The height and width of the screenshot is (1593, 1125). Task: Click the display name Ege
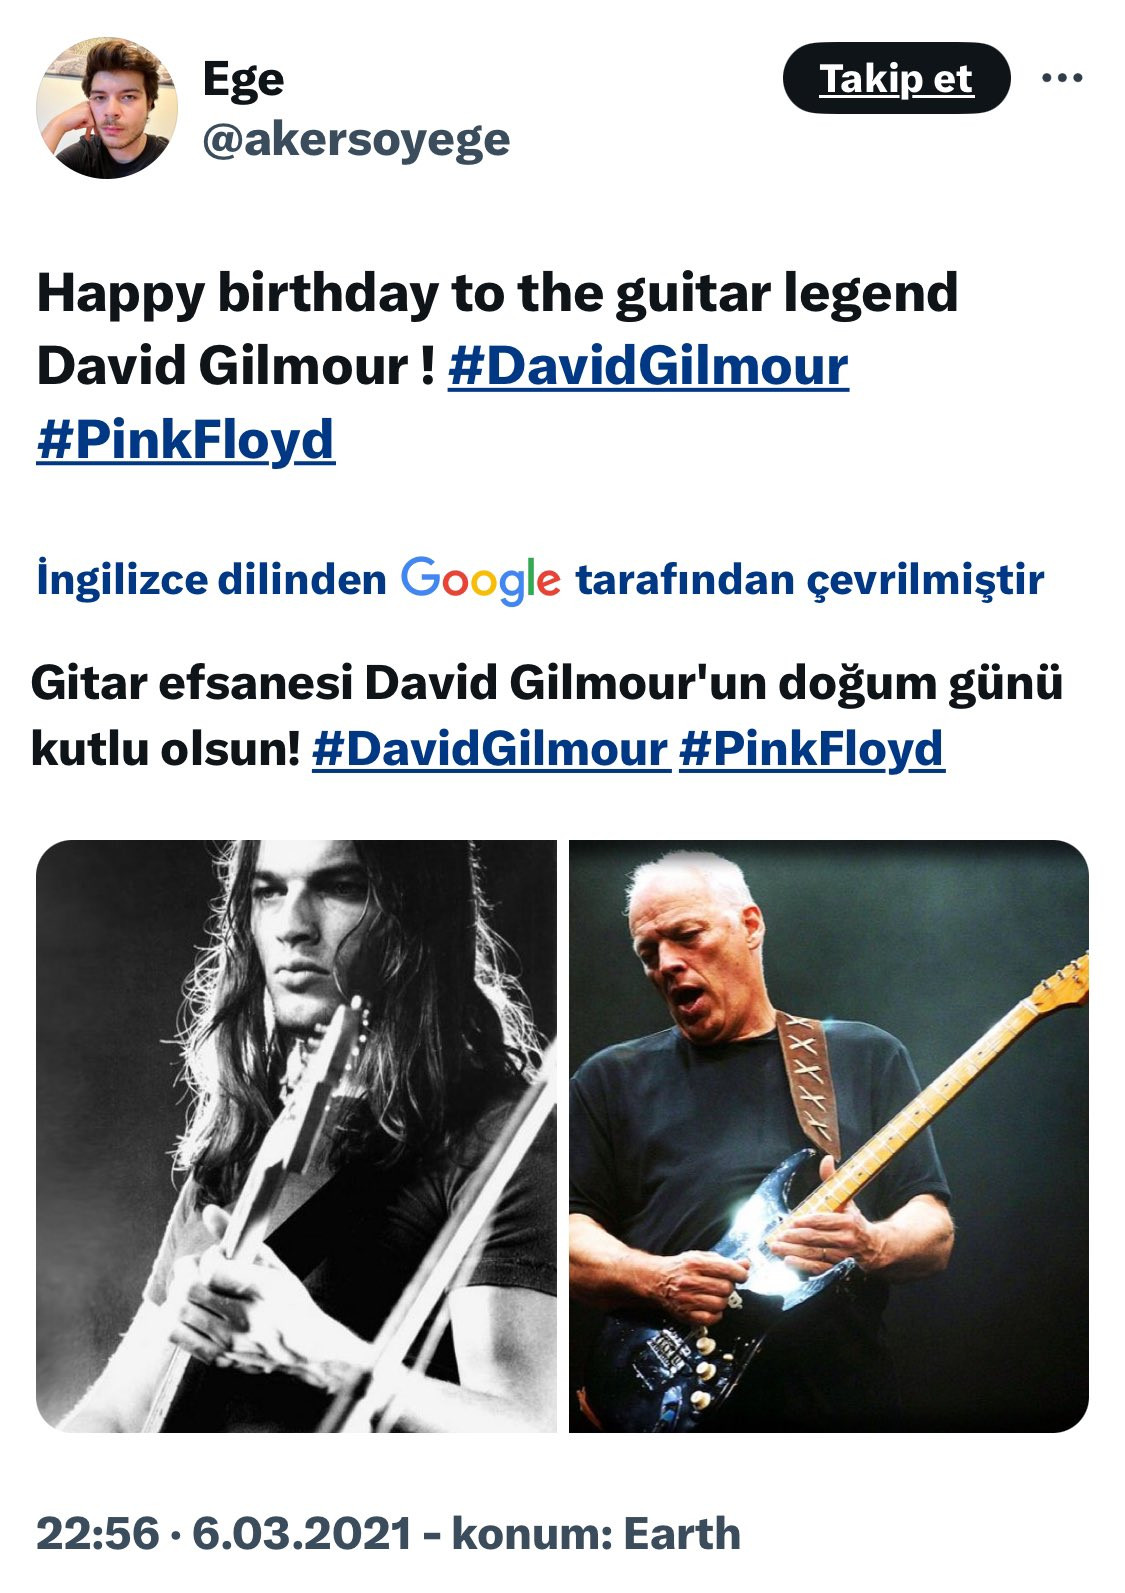click(x=243, y=81)
